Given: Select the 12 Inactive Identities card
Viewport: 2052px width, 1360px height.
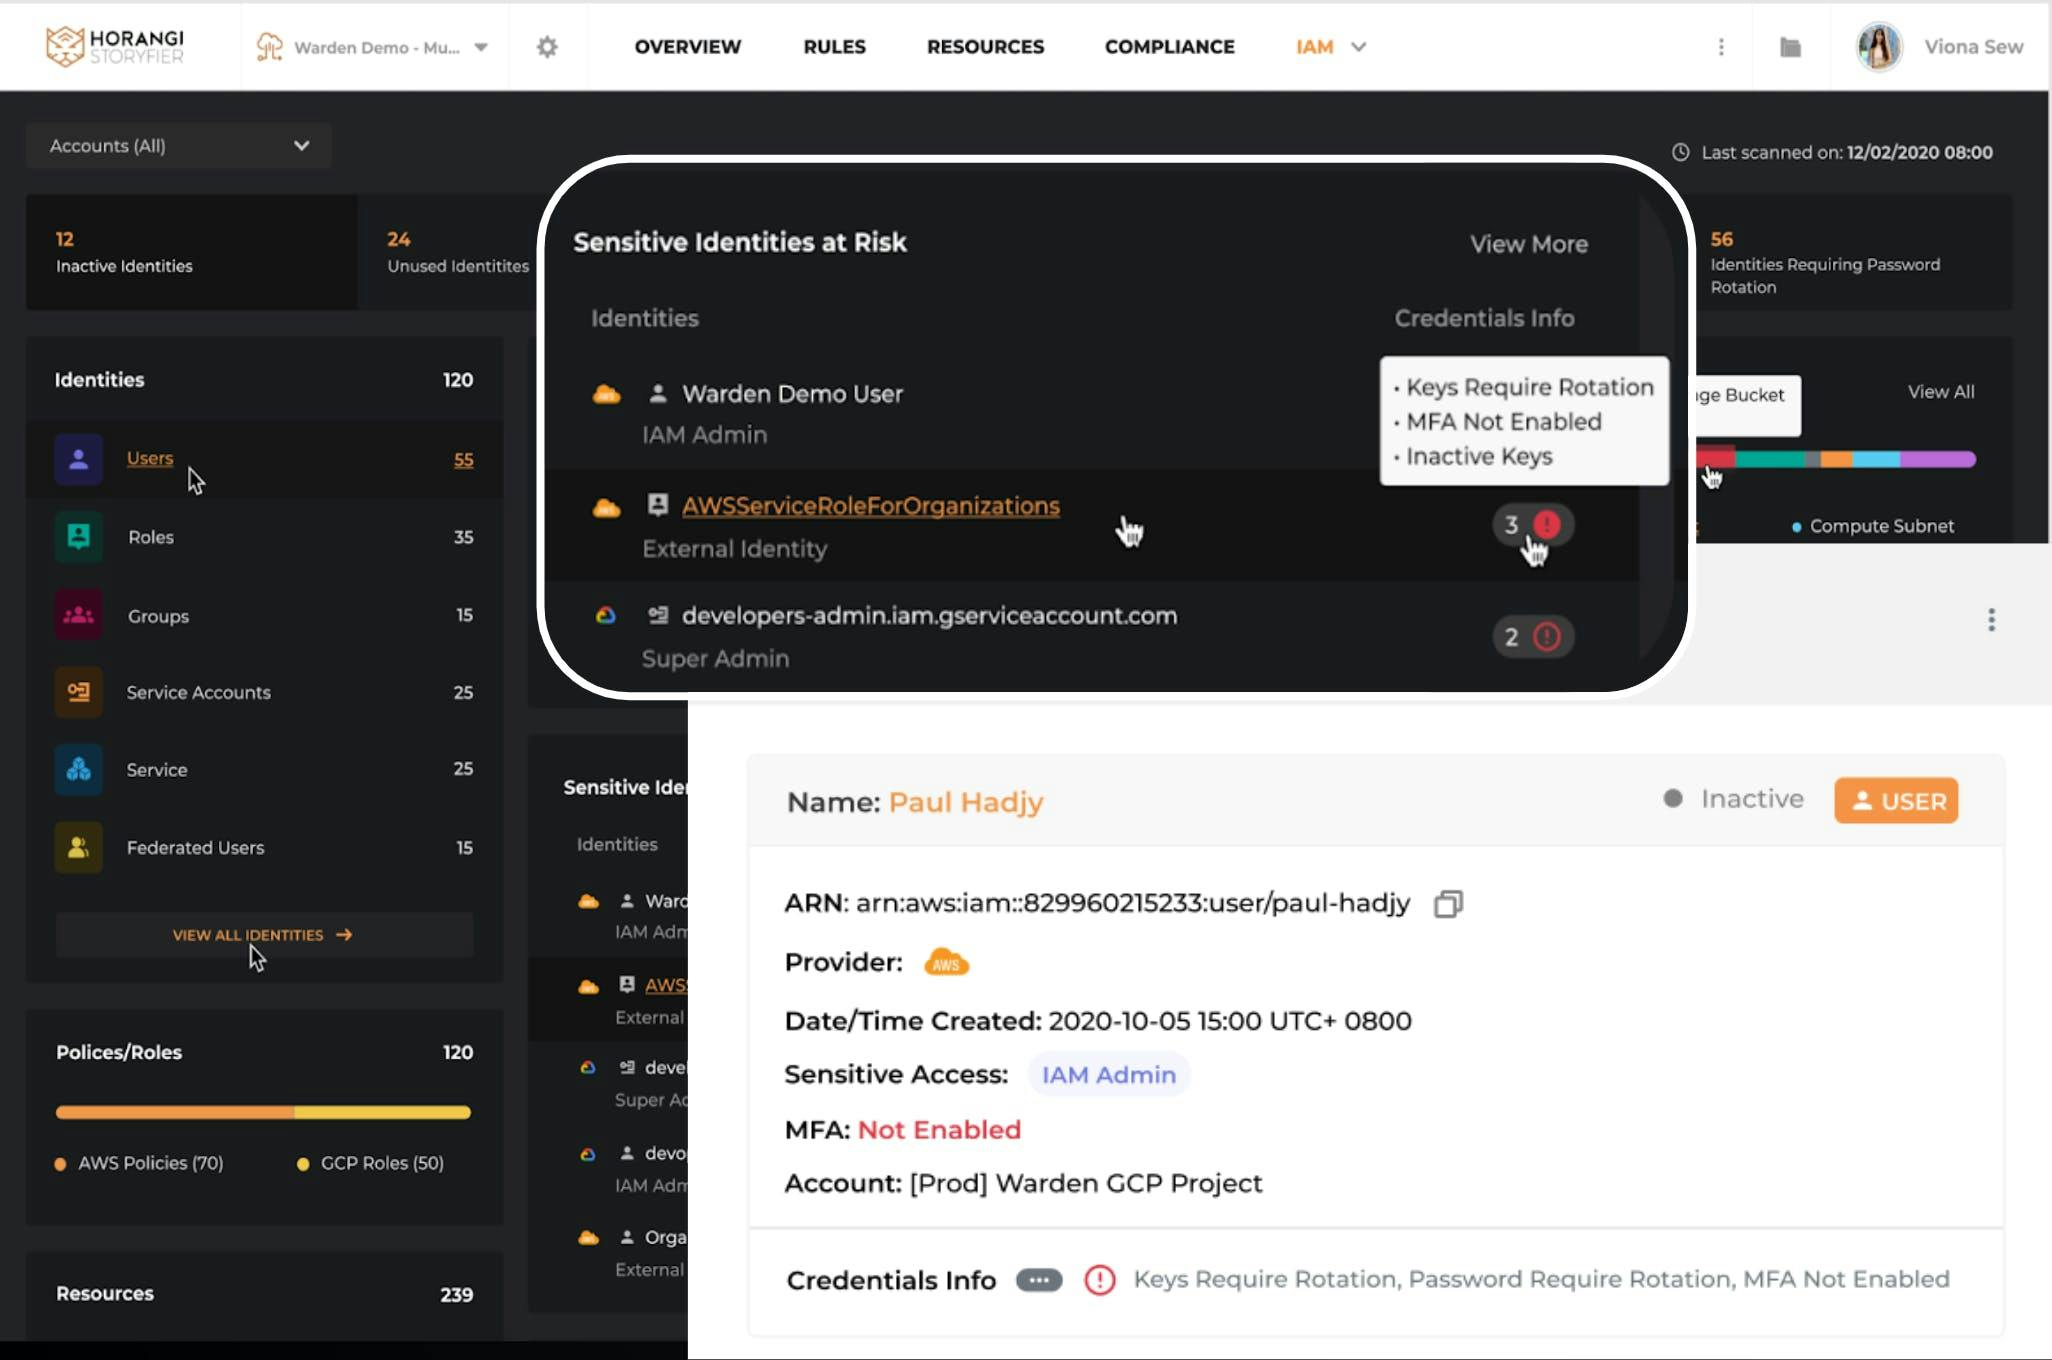Looking at the screenshot, I should 191,252.
